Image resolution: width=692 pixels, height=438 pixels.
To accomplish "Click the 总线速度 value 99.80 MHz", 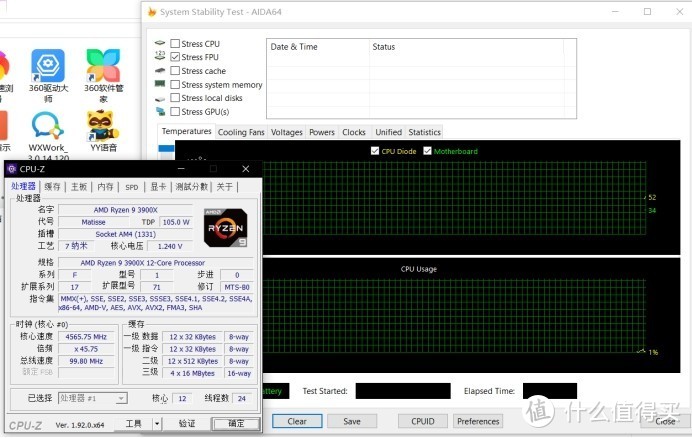I will coord(86,361).
